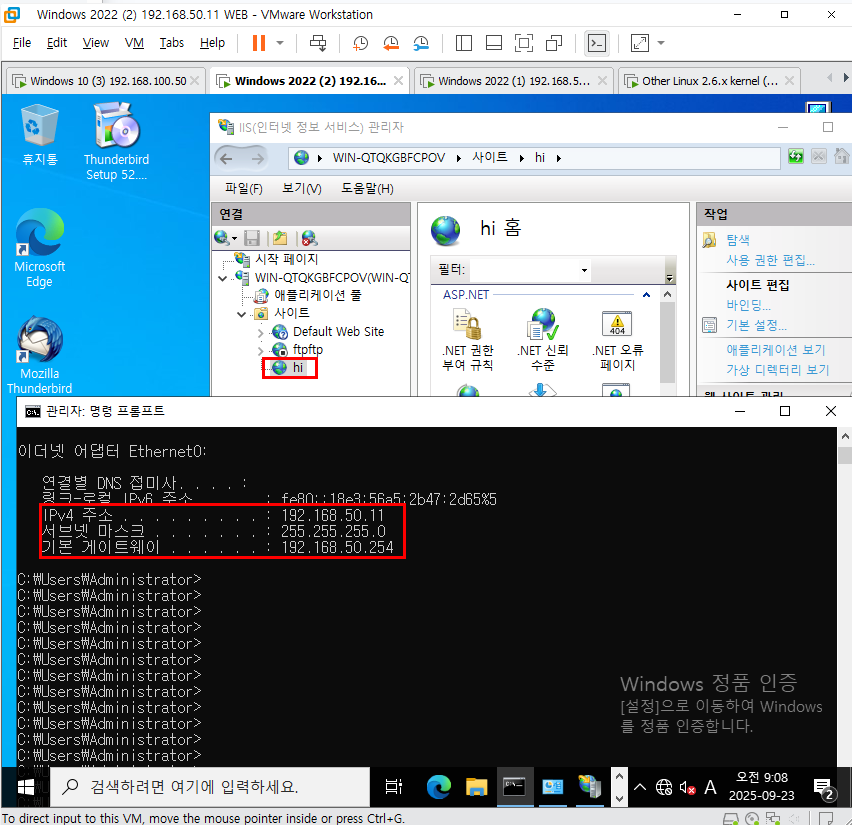Open File Explorer from the taskbar
Screen dimensions: 852x825
pos(476,787)
